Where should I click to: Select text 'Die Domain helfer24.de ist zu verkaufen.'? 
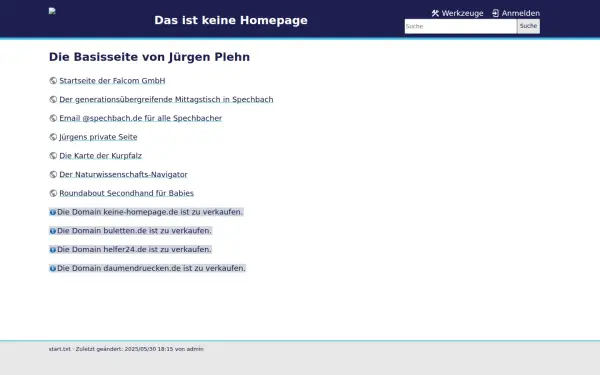coord(134,249)
